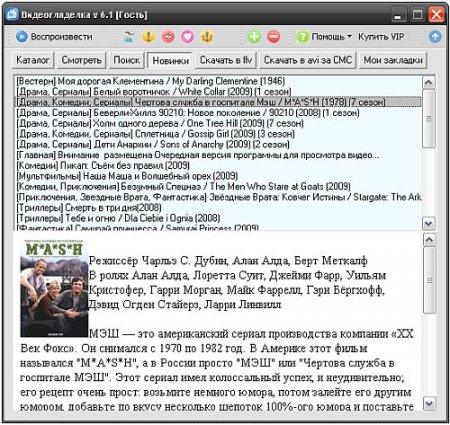Click the pink heart favorites icon
This screenshot has width=450, height=425.
point(188,36)
